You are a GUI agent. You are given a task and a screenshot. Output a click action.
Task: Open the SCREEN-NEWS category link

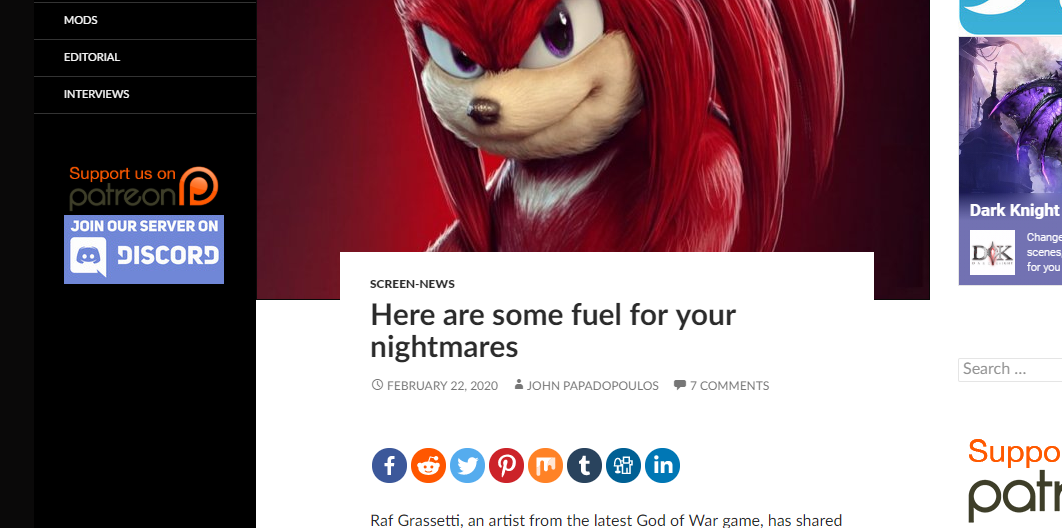click(412, 284)
